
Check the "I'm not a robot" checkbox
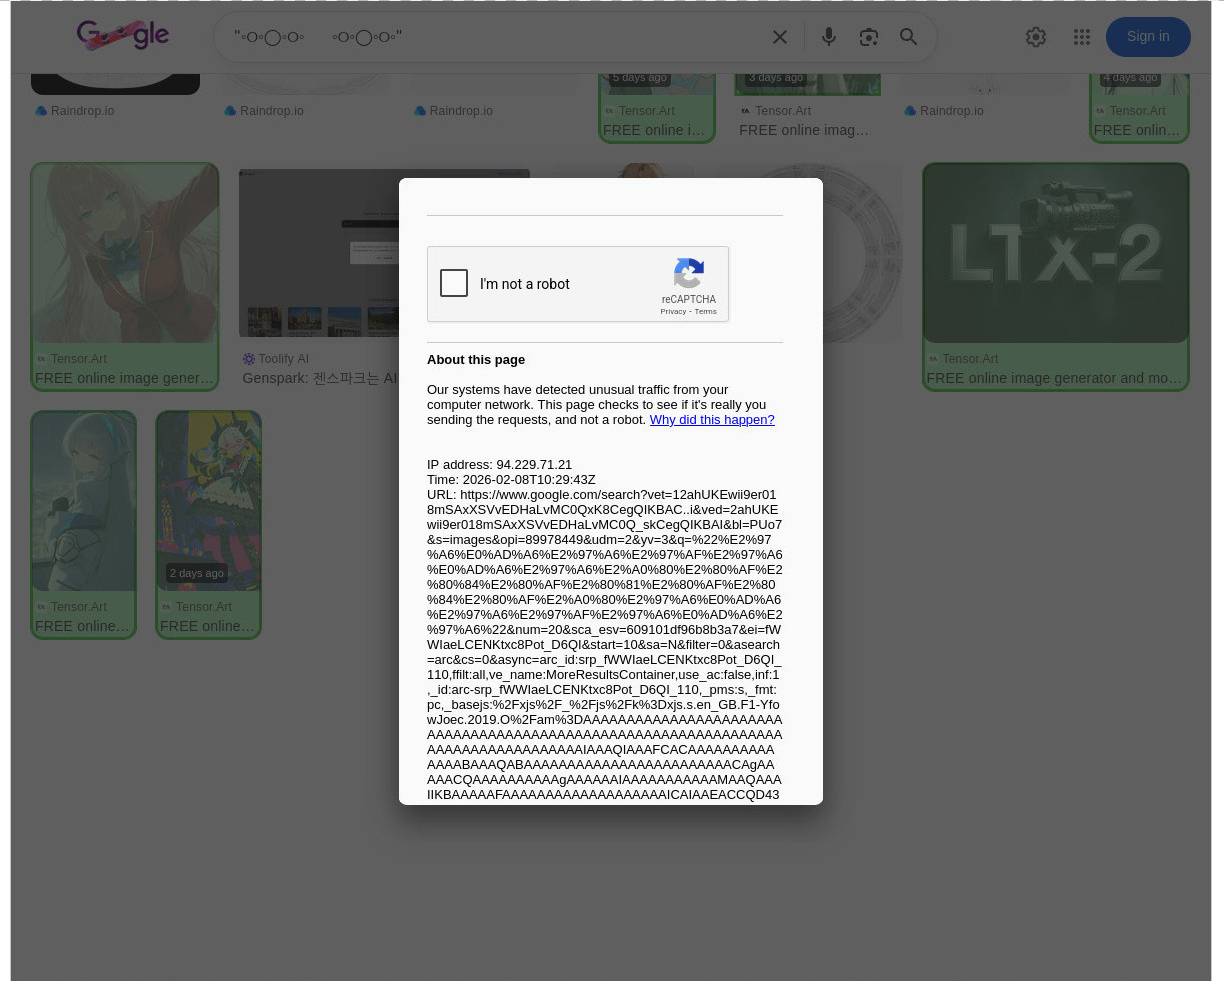(454, 284)
